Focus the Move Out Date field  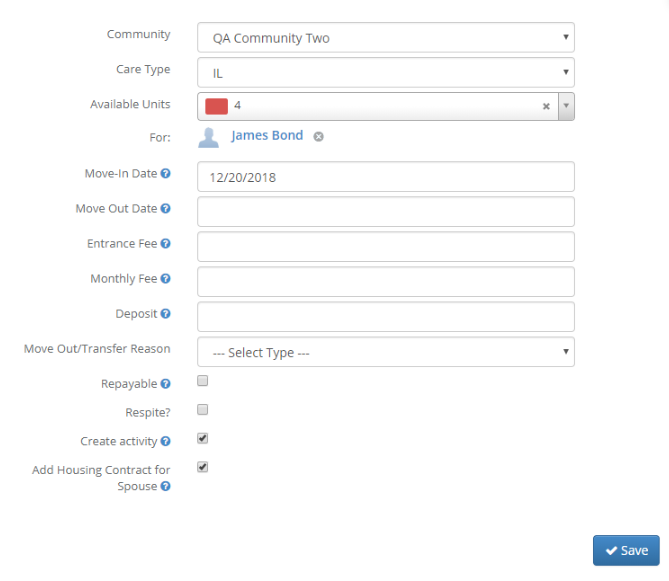click(x=386, y=212)
